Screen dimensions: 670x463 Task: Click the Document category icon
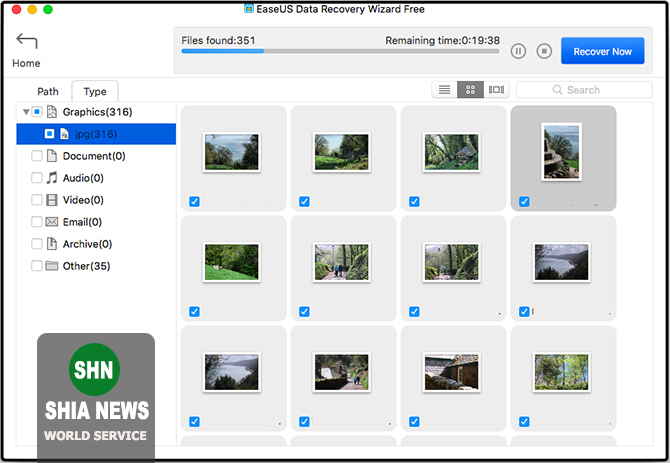52,156
